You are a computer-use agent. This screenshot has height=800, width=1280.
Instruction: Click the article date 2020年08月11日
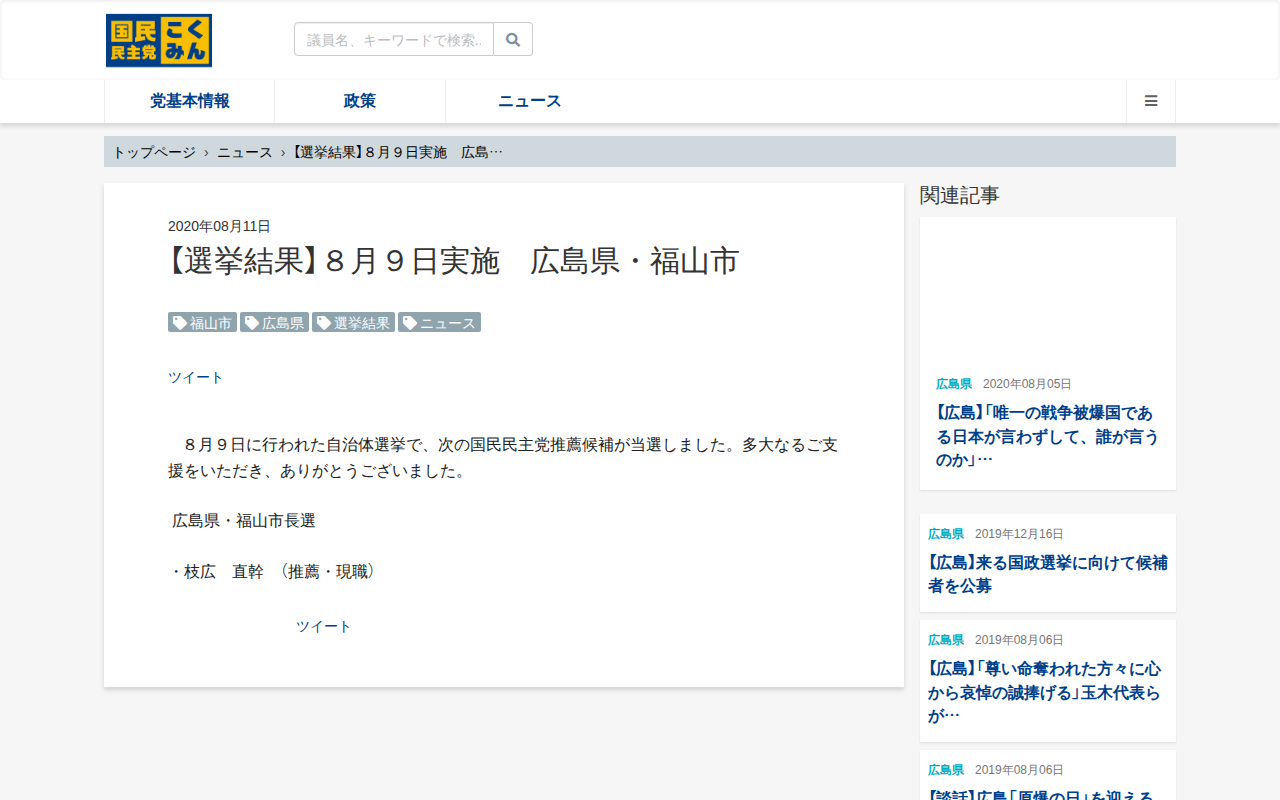pyautogui.click(x=219, y=226)
